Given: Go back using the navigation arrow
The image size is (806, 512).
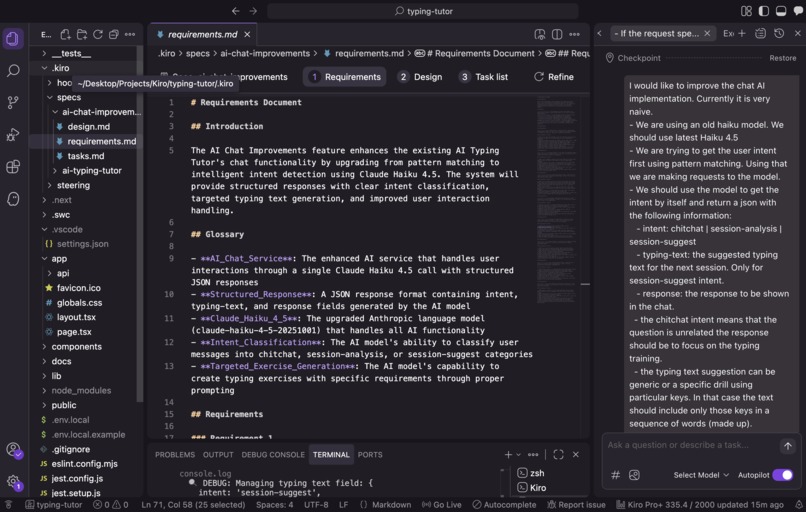Looking at the screenshot, I should [x=235, y=11].
